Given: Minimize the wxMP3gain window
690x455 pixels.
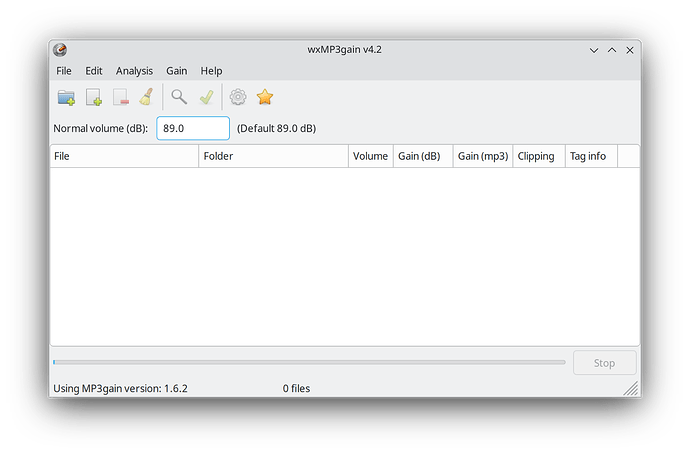Looking at the screenshot, I should click(x=594, y=50).
